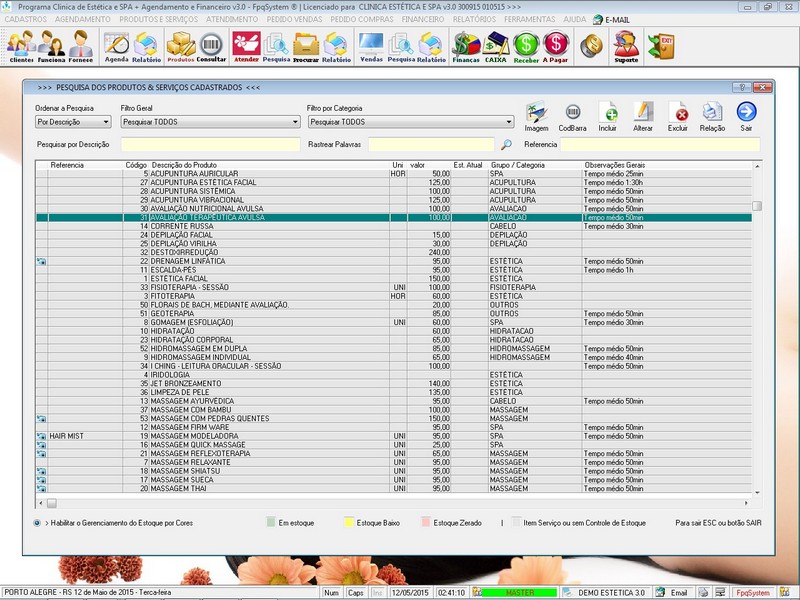This screenshot has height=600, width=800.
Task: Open the CAIXA cash register icon
Action: [495, 46]
